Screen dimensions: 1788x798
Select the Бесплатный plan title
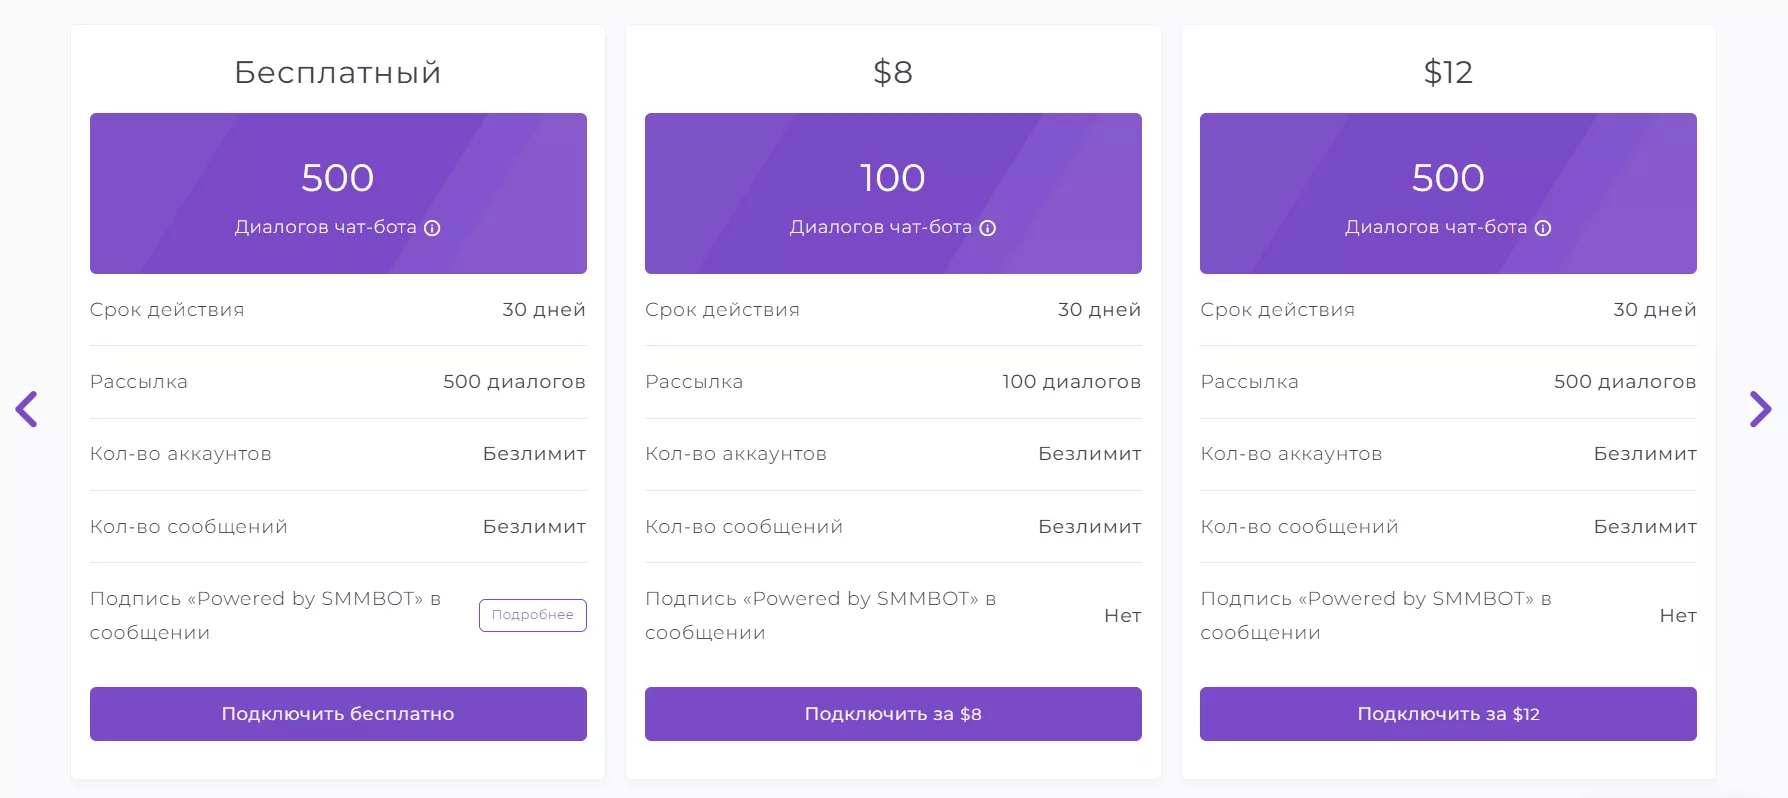[x=337, y=72]
